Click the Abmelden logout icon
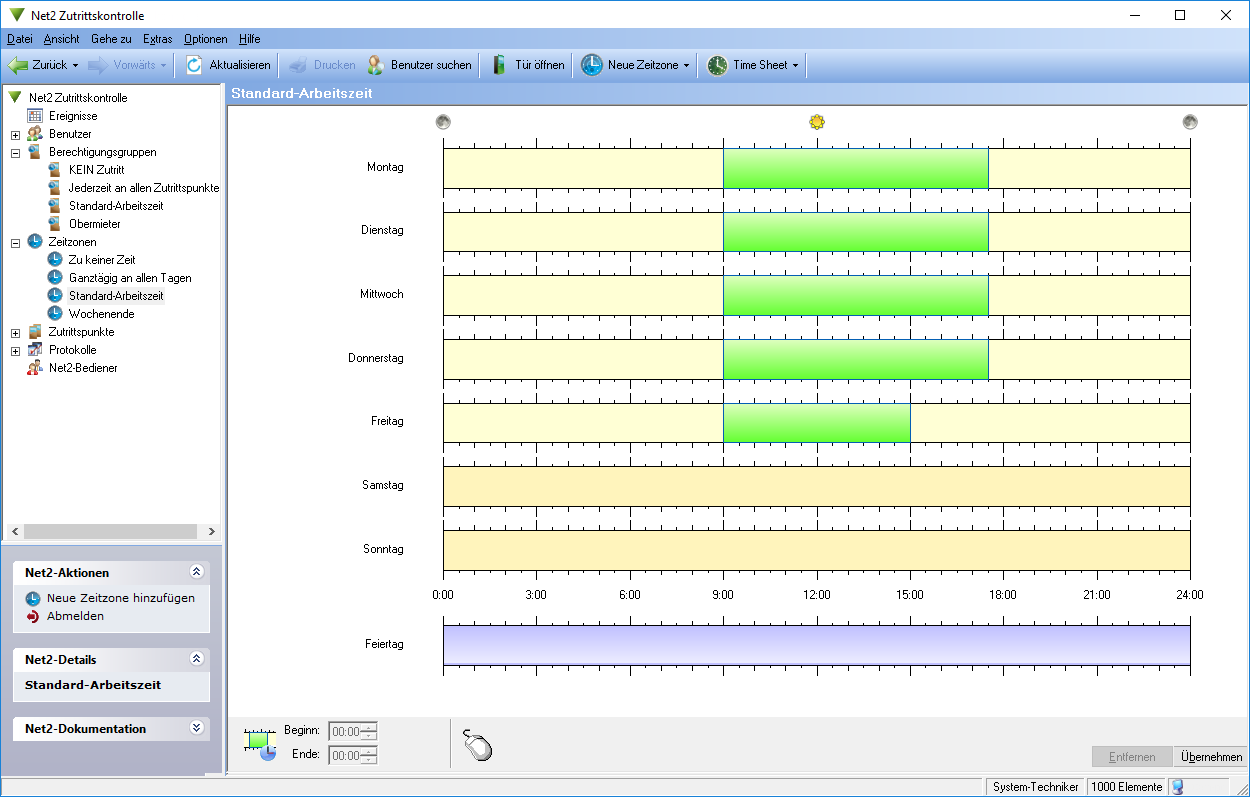The image size is (1250, 797). (x=33, y=616)
